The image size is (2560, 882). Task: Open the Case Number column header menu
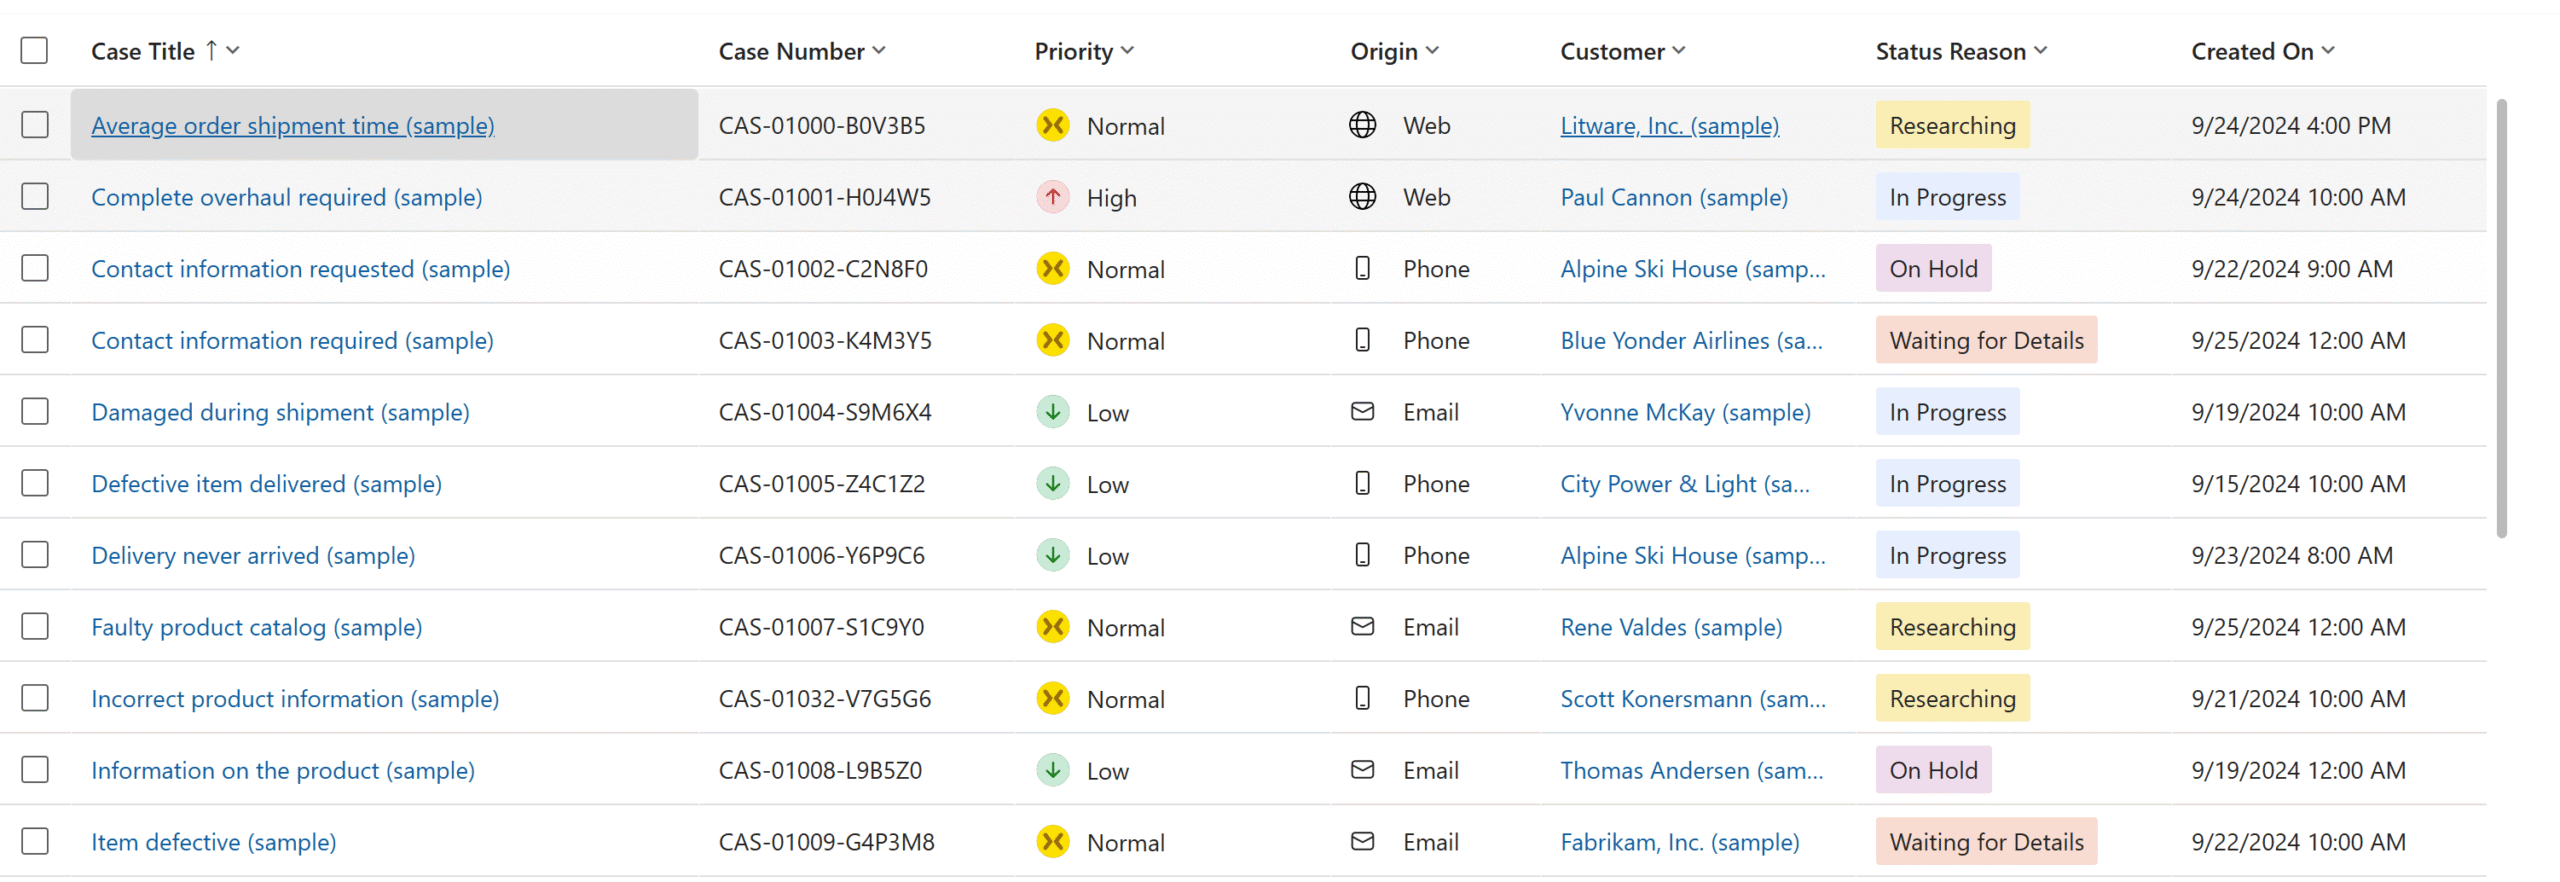coord(878,51)
